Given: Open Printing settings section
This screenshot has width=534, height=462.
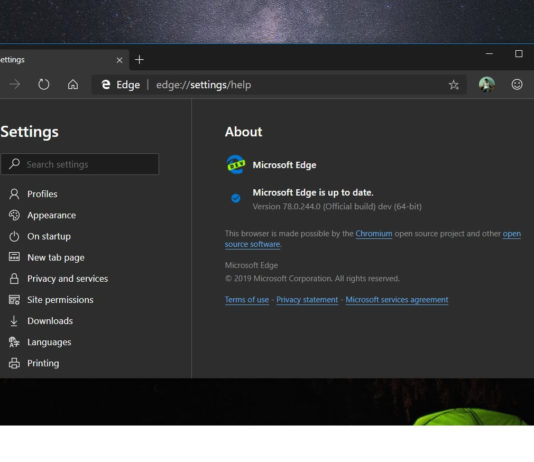Looking at the screenshot, I should click(43, 363).
